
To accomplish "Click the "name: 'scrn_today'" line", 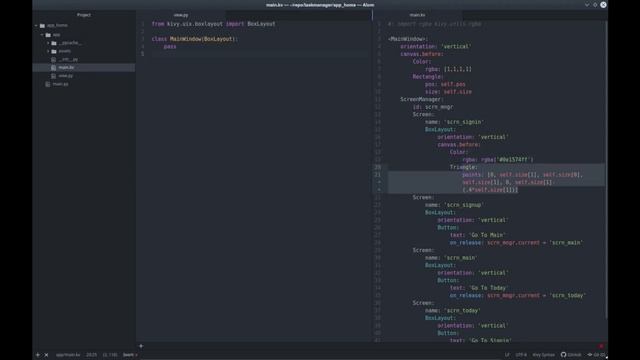I will tap(453, 311).
